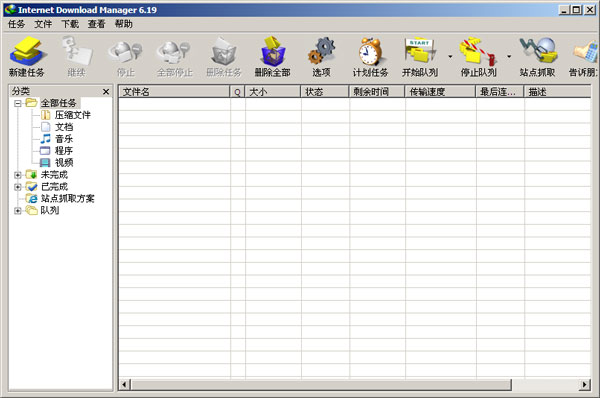
Task: Sort by 状态 column header
Action: tap(325, 92)
